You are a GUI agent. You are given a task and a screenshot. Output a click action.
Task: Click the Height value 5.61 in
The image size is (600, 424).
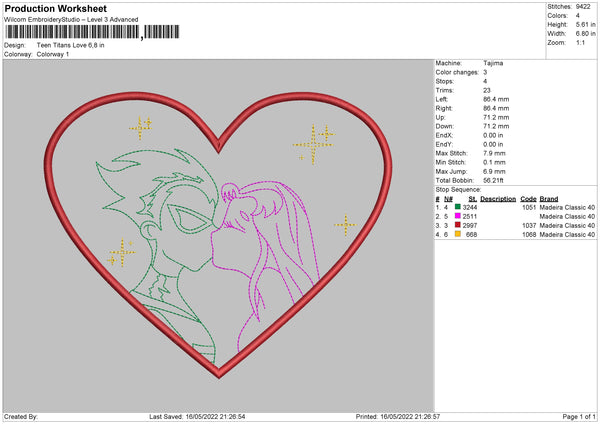pyautogui.click(x=586, y=24)
